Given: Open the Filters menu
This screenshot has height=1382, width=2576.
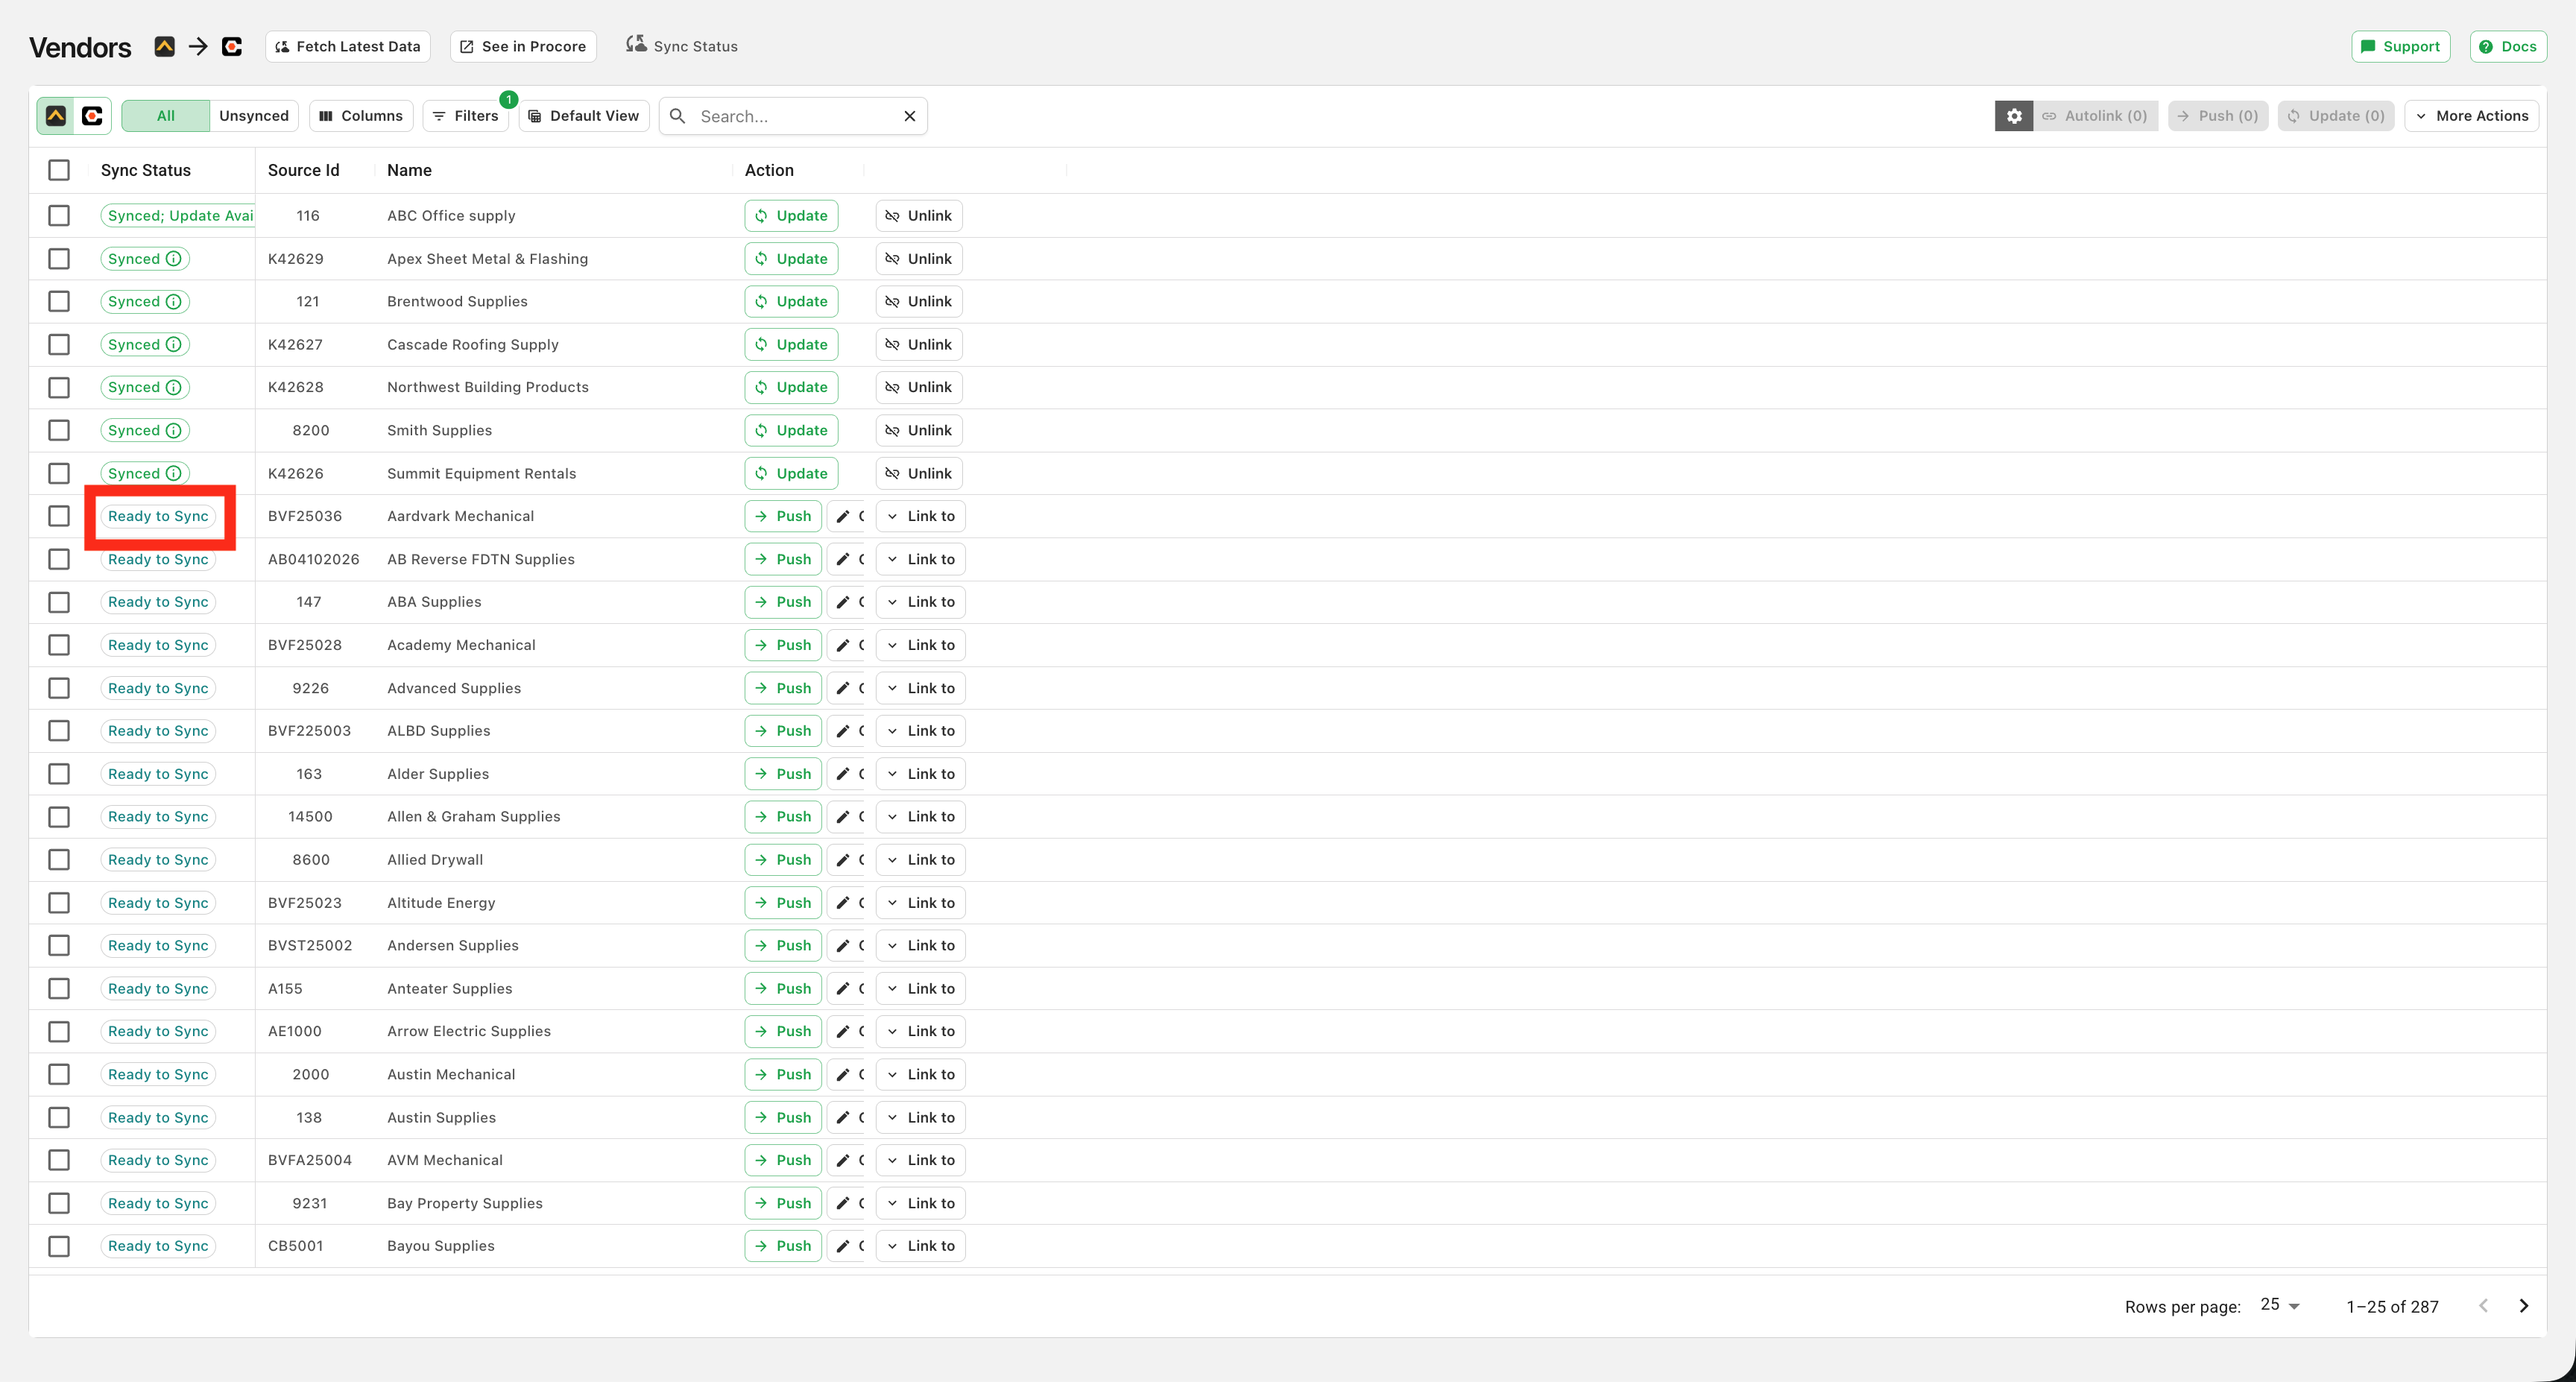Looking at the screenshot, I should (466, 116).
